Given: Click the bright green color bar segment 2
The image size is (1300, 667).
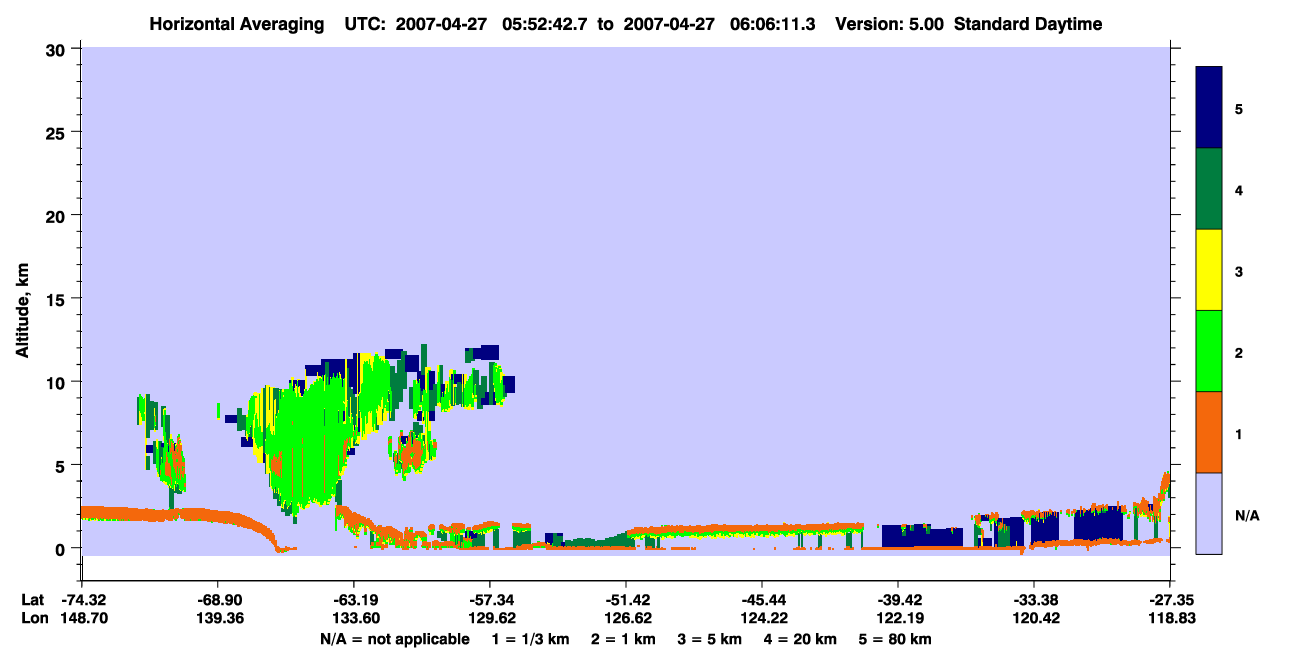Looking at the screenshot, I should [1209, 351].
